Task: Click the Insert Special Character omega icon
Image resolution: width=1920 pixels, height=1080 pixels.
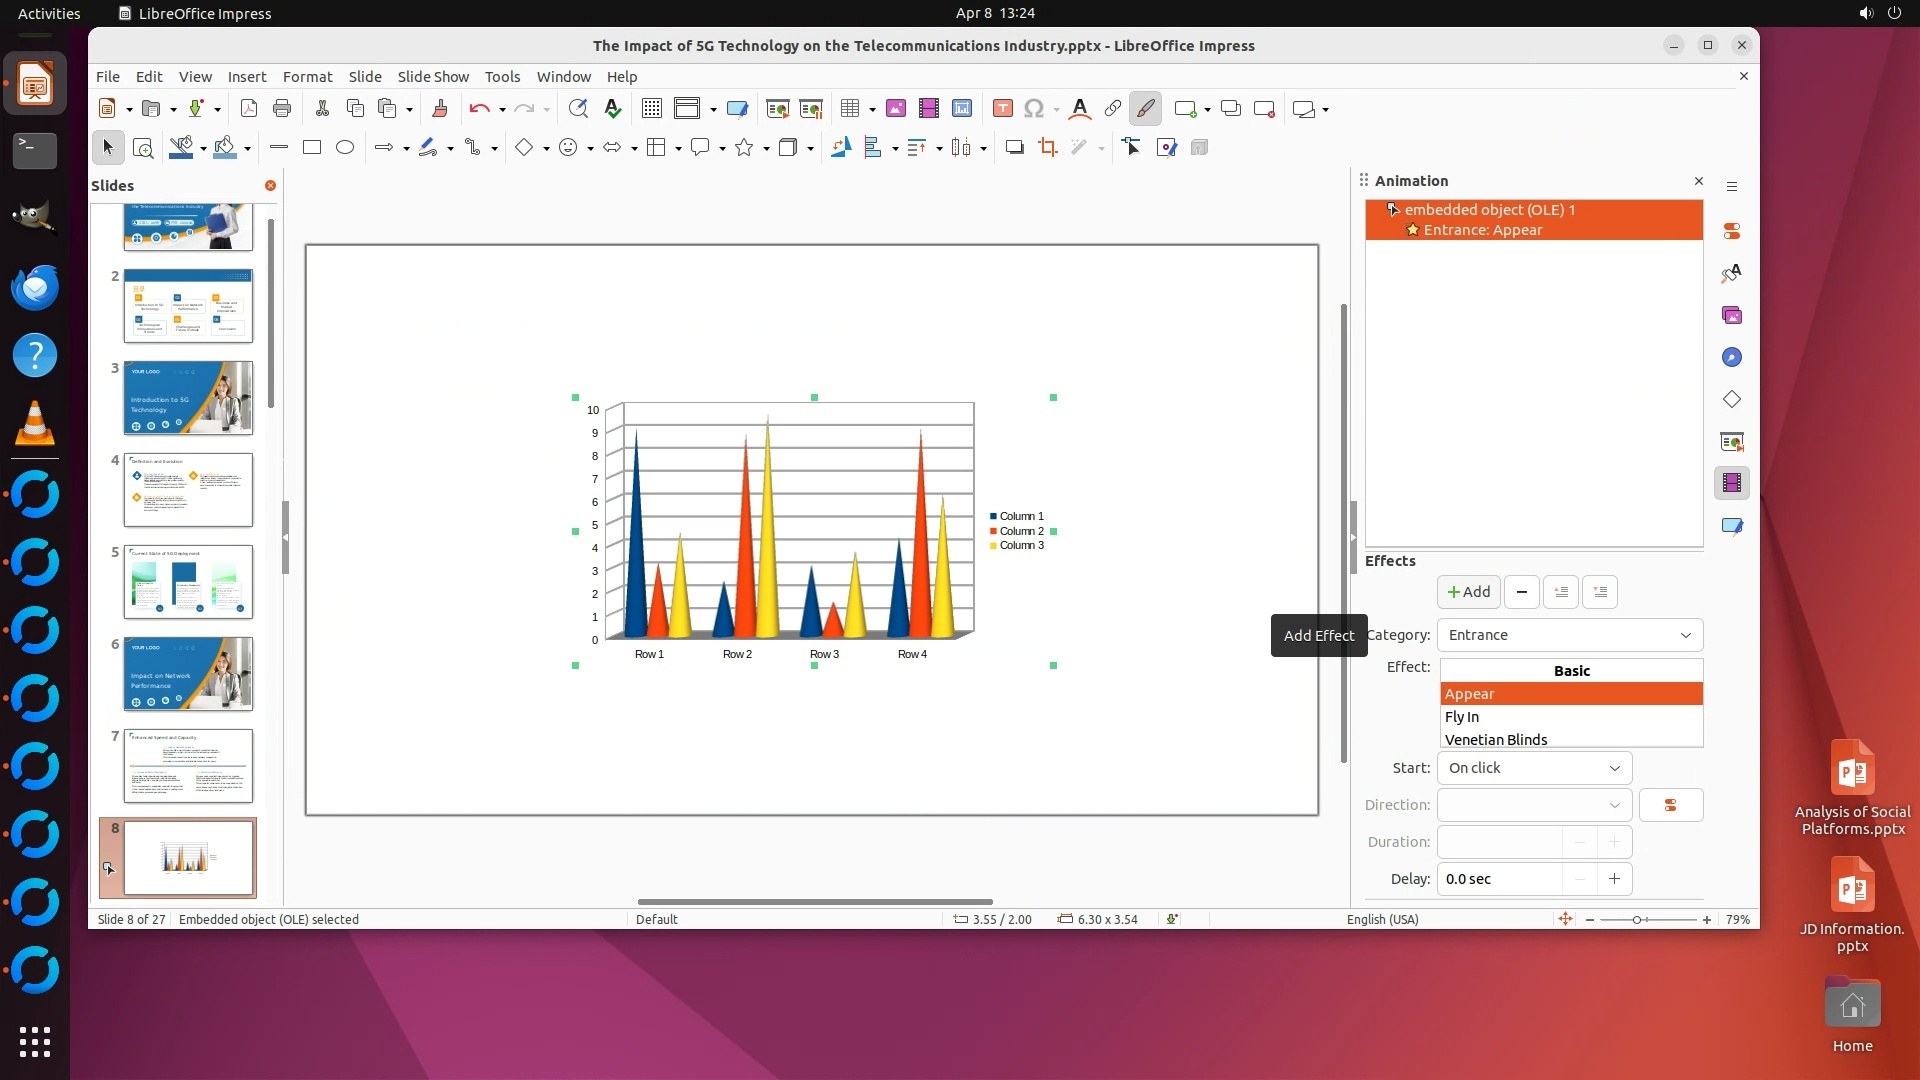Action: point(1034,109)
